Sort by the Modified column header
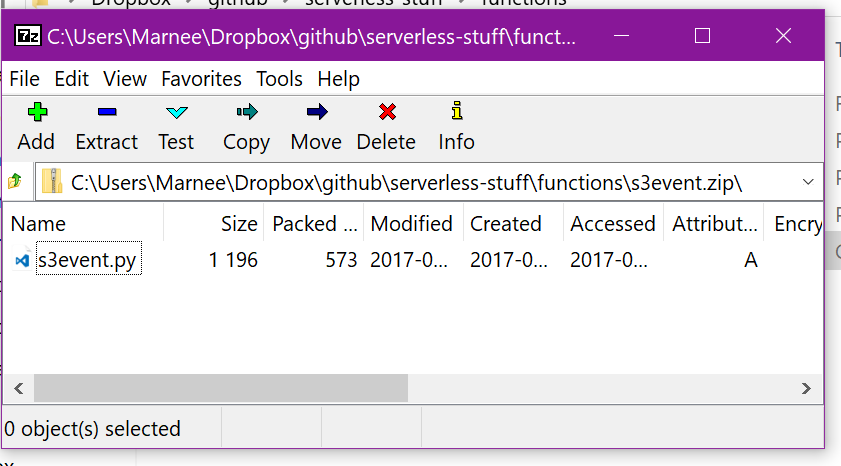The image size is (841, 466). (x=413, y=224)
